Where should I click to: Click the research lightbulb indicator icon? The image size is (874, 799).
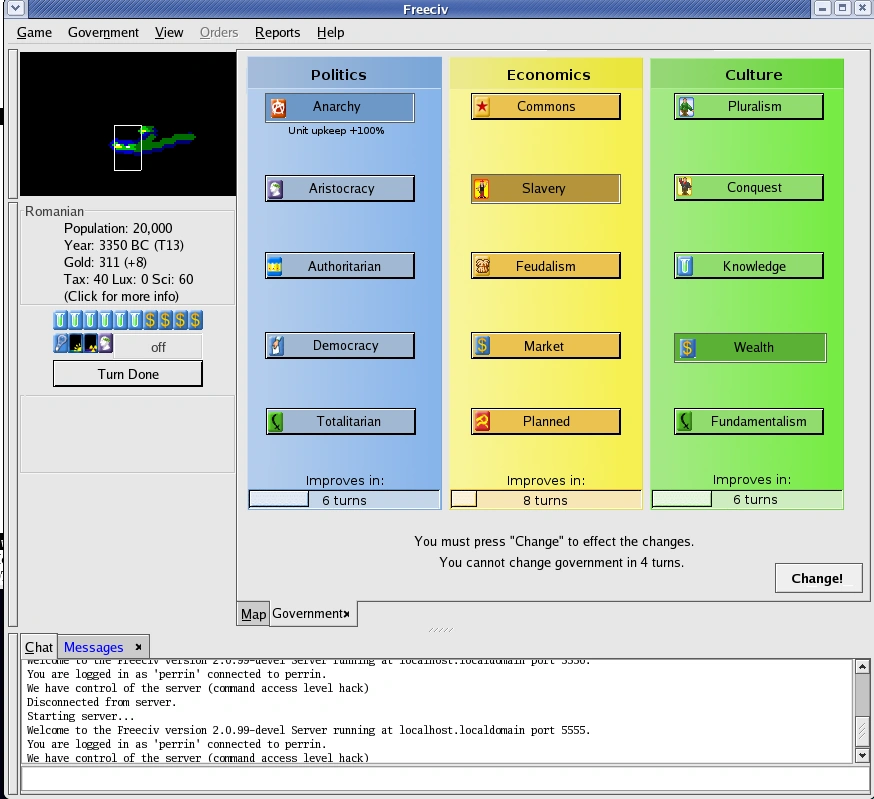[61, 344]
